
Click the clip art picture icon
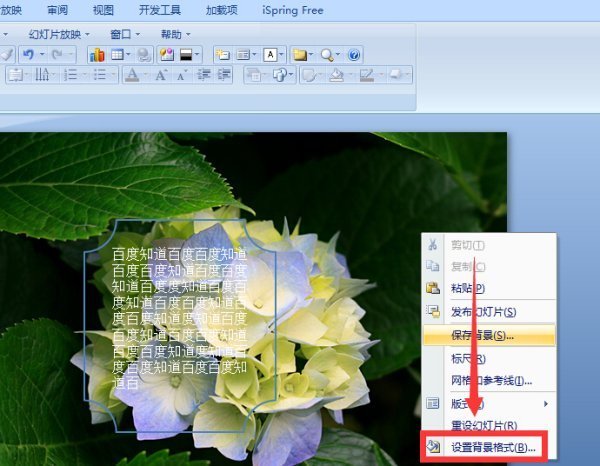click(167, 55)
